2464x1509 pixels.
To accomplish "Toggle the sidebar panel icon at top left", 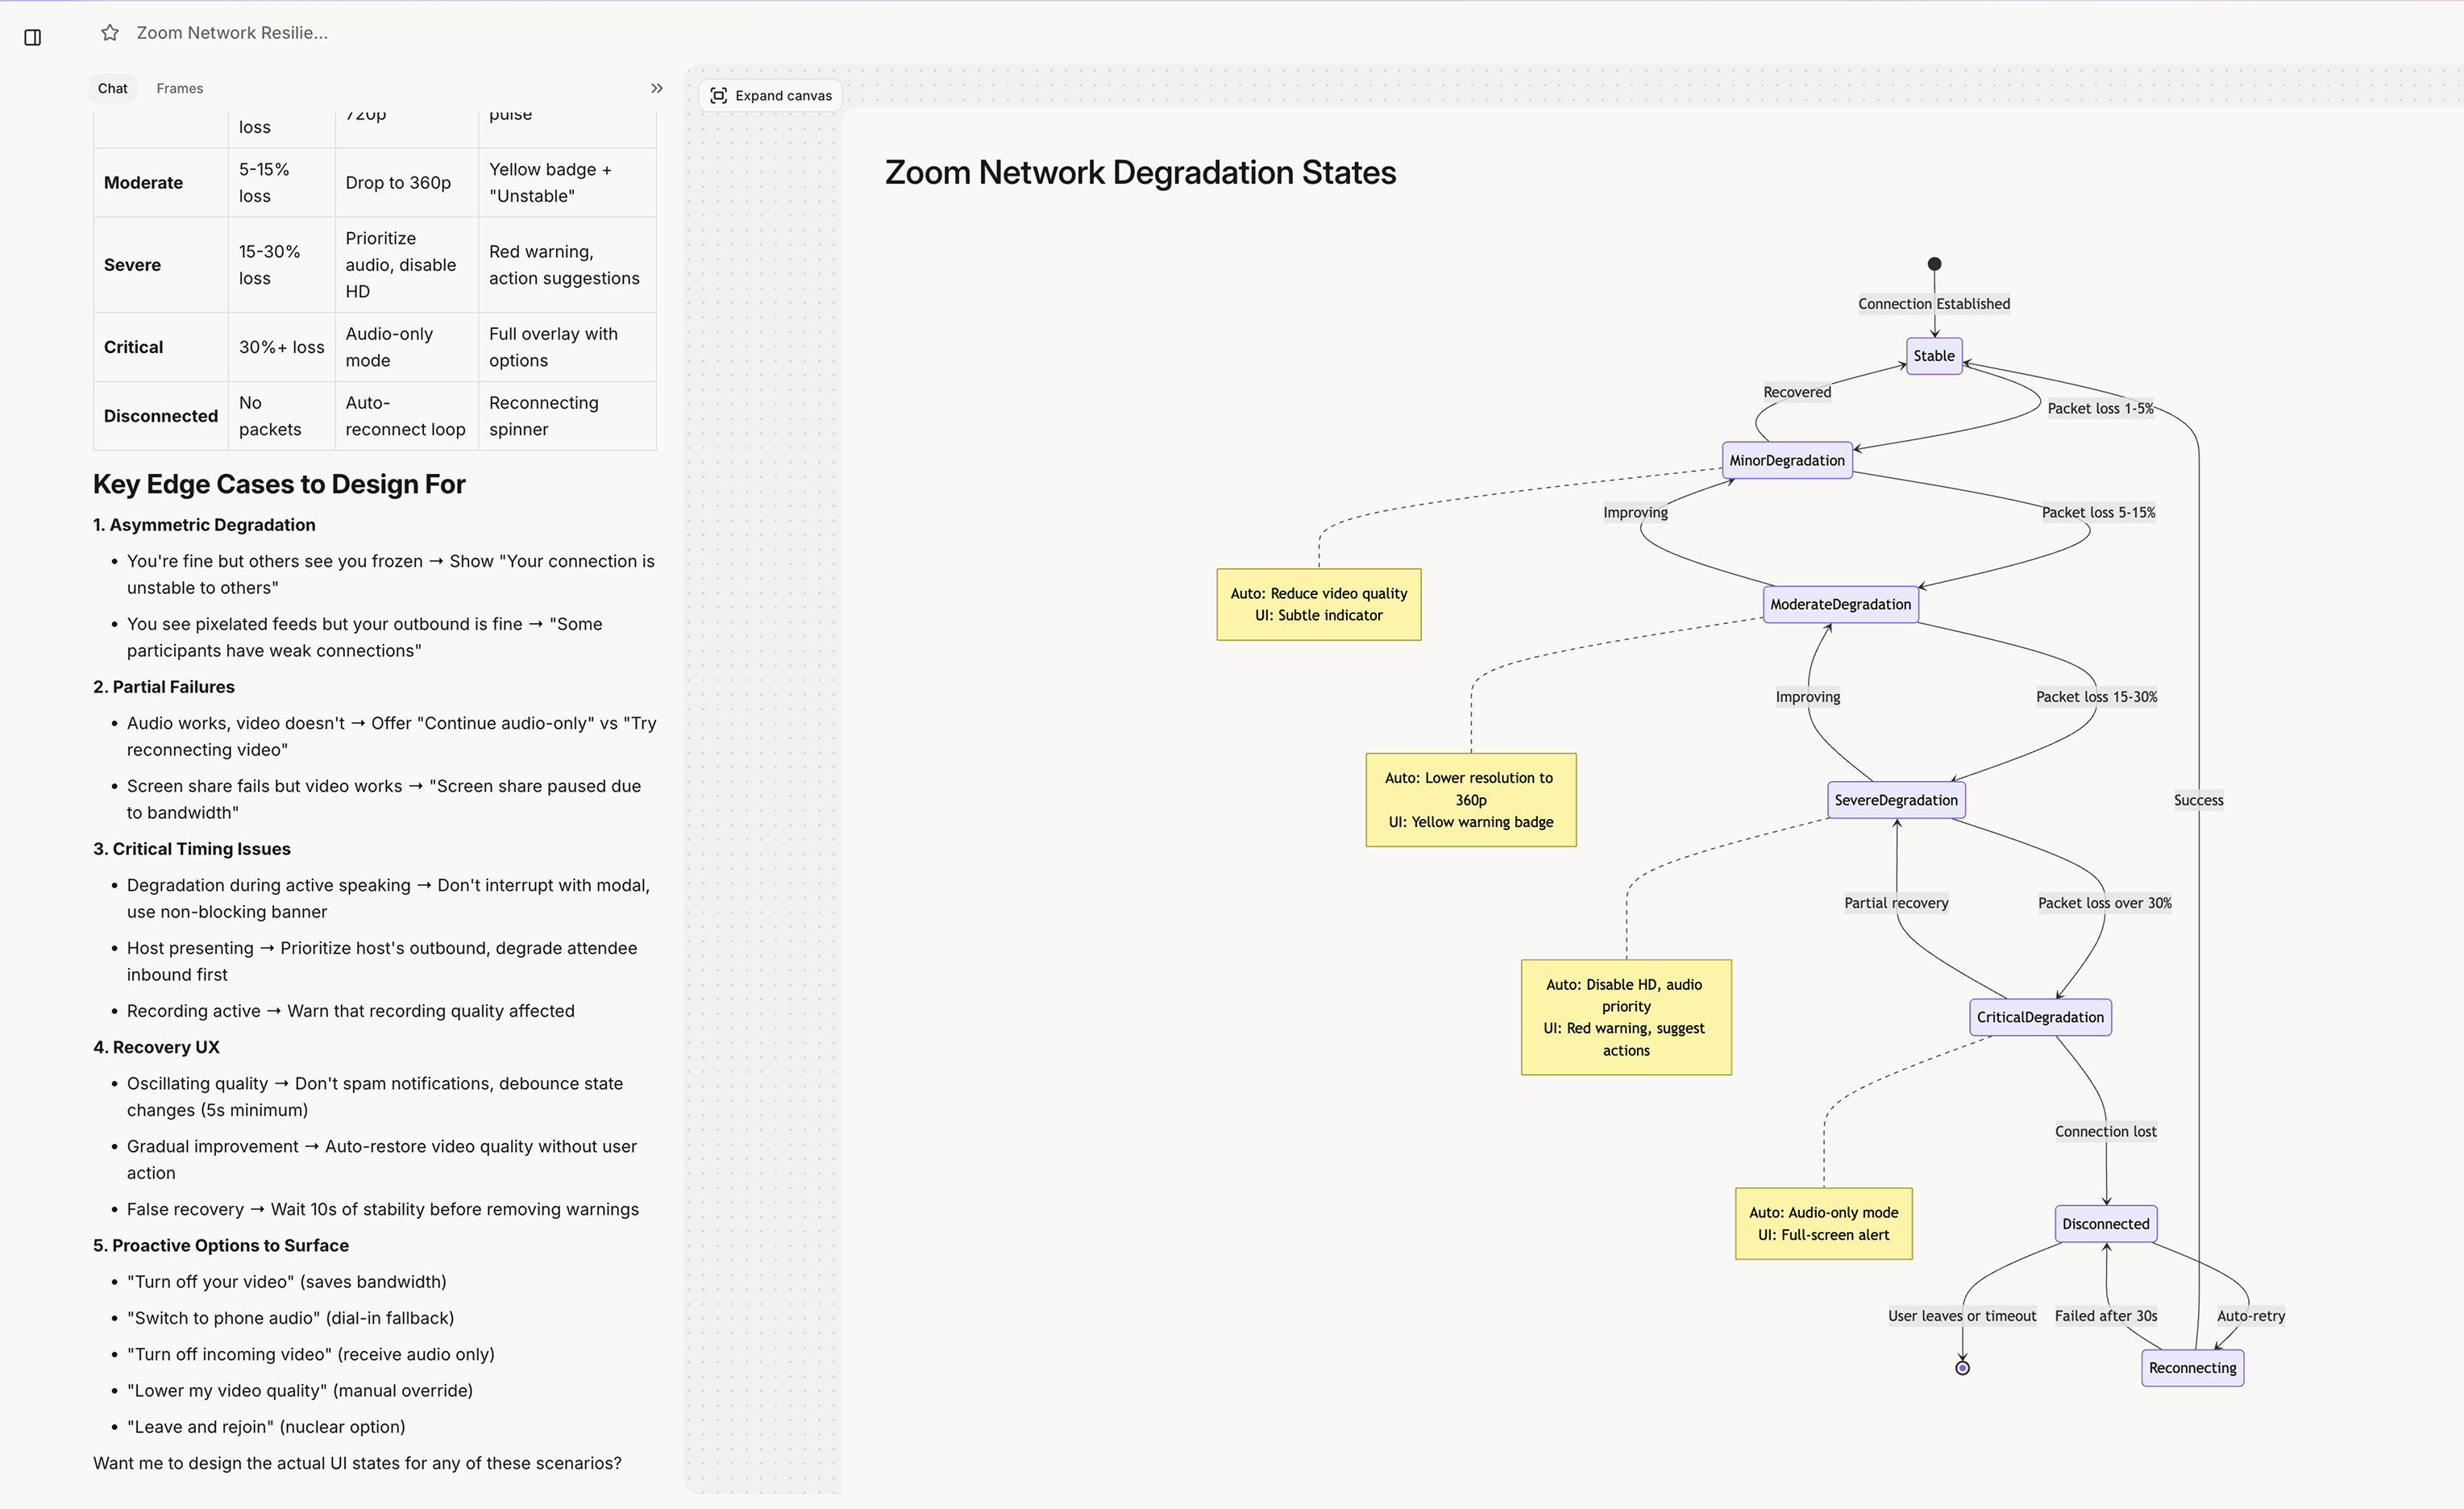I will point(33,37).
